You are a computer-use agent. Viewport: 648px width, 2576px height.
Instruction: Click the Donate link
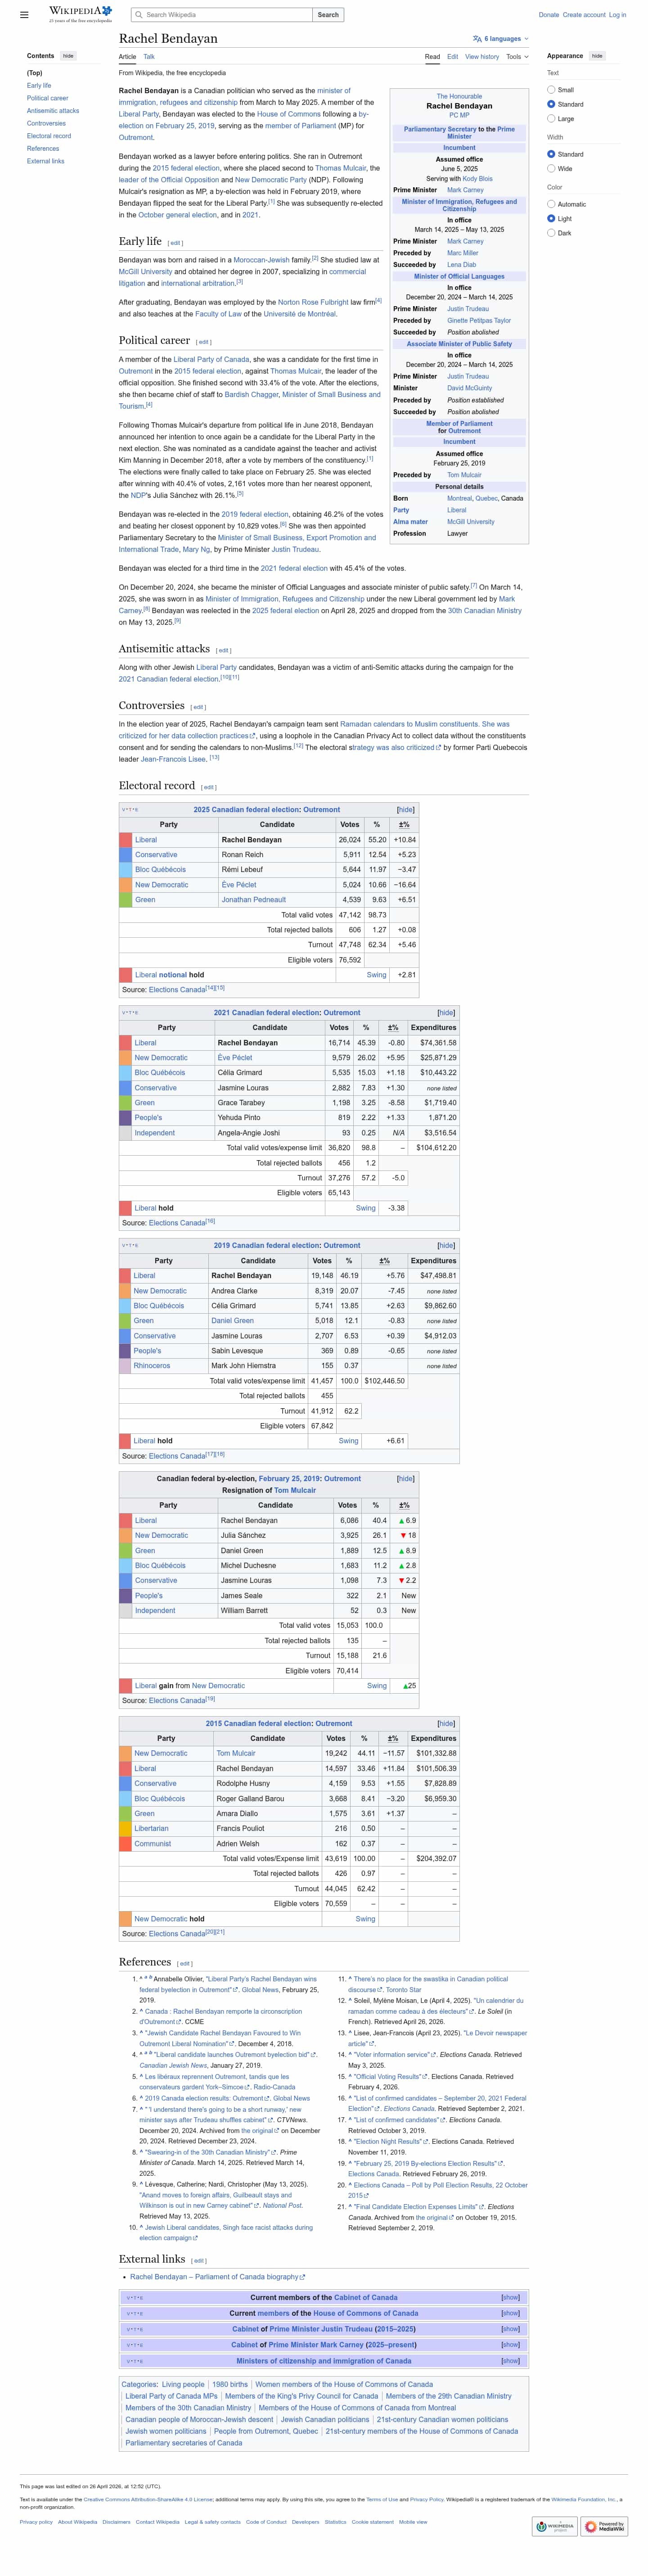click(x=549, y=15)
